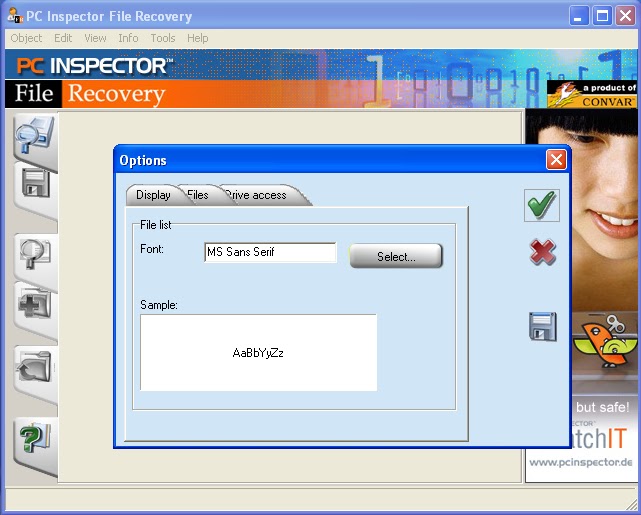Open the View menu

pyautogui.click(x=95, y=38)
